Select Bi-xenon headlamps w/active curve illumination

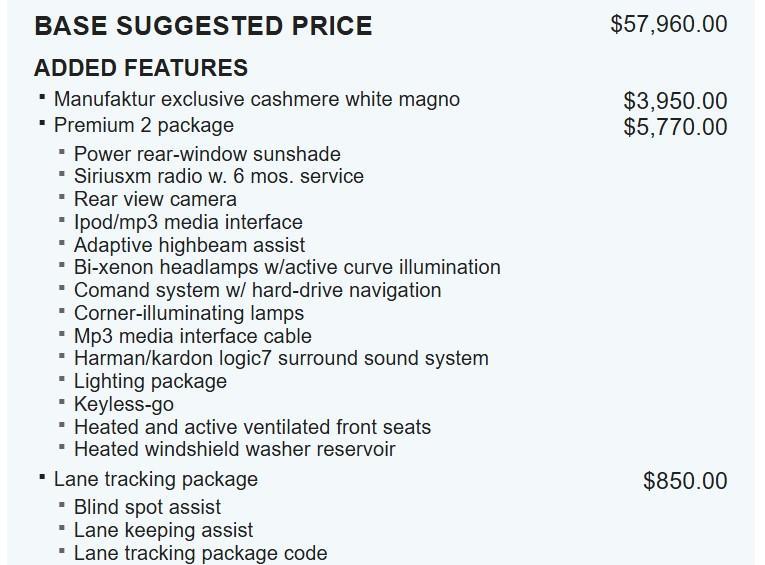(287, 267)
